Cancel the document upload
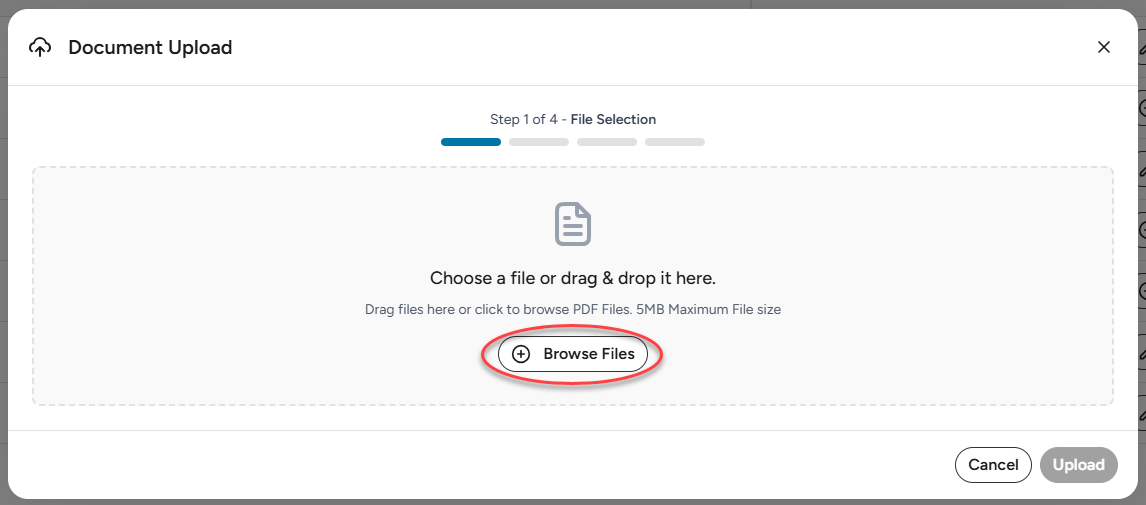 tap(993, 465)
